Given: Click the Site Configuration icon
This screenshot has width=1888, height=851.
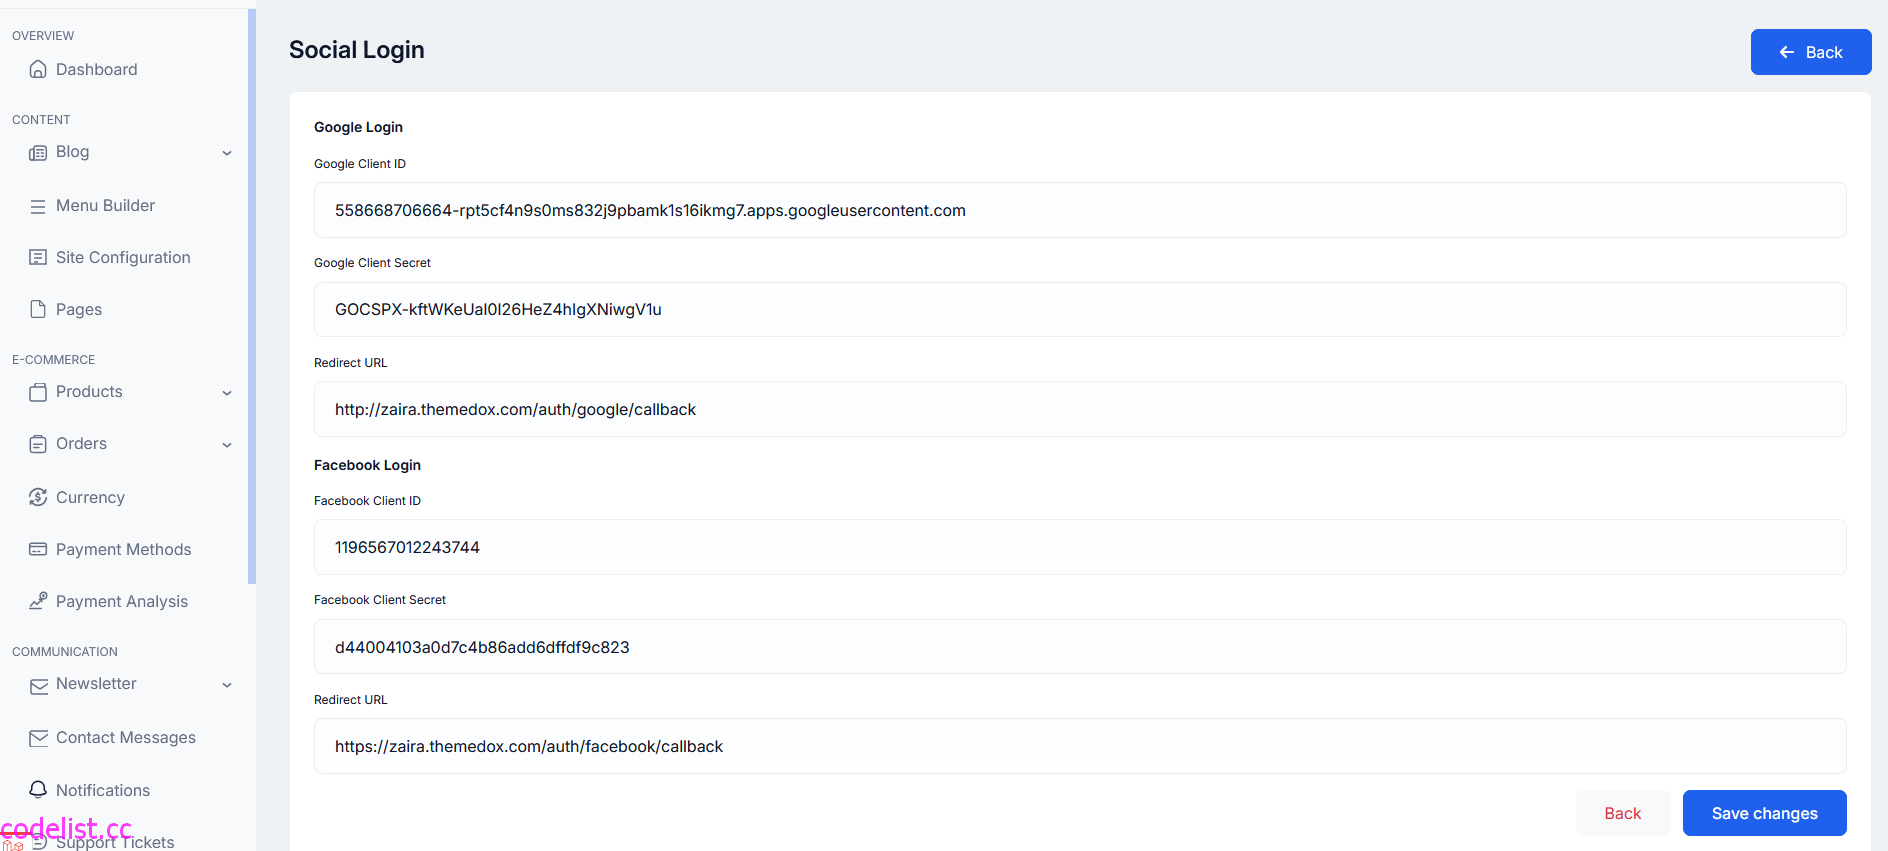Looking at the screenshot, I should 38,257.
